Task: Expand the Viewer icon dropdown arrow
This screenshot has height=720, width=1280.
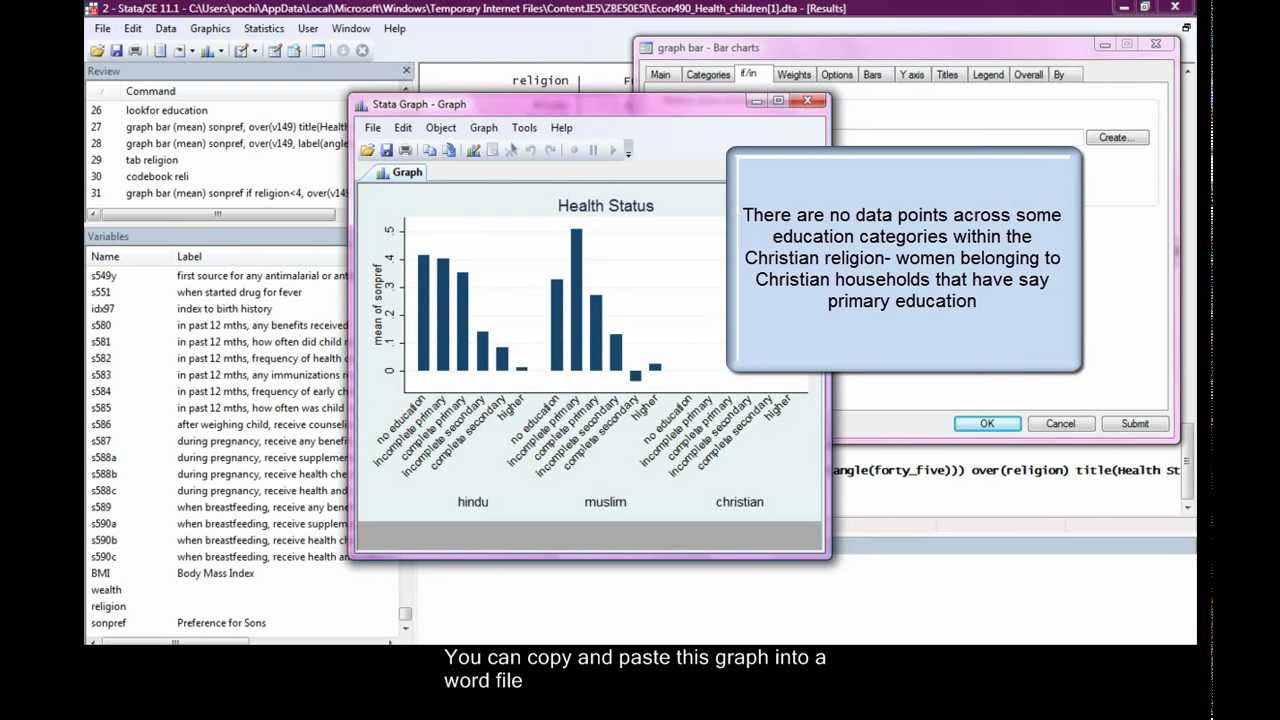Action: point(192,50)
